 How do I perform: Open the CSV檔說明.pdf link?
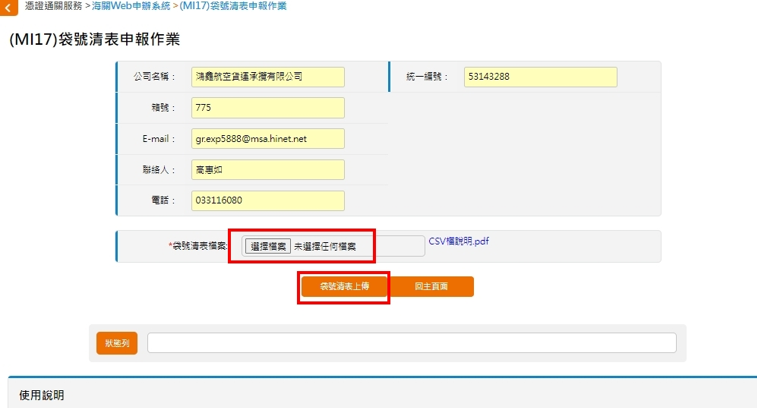pyautogui.click(x=458, y=242)
